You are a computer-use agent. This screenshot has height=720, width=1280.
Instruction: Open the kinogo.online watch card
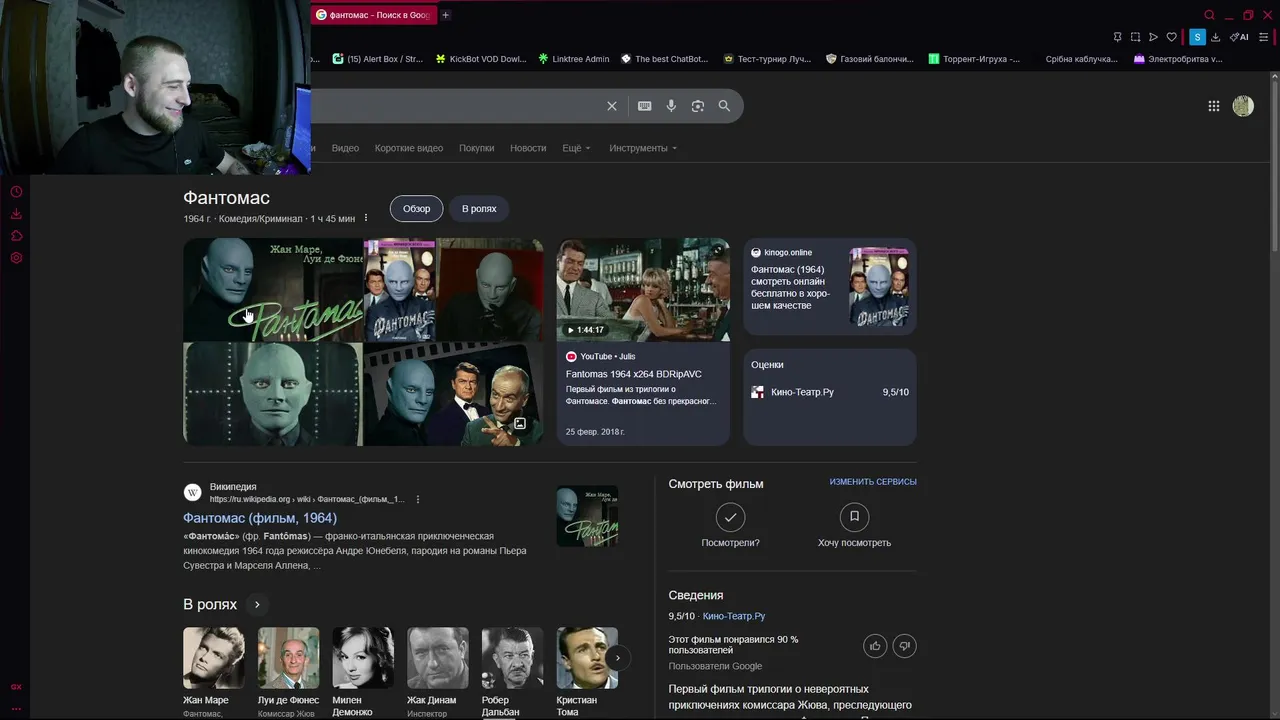(x=830, y=286)
